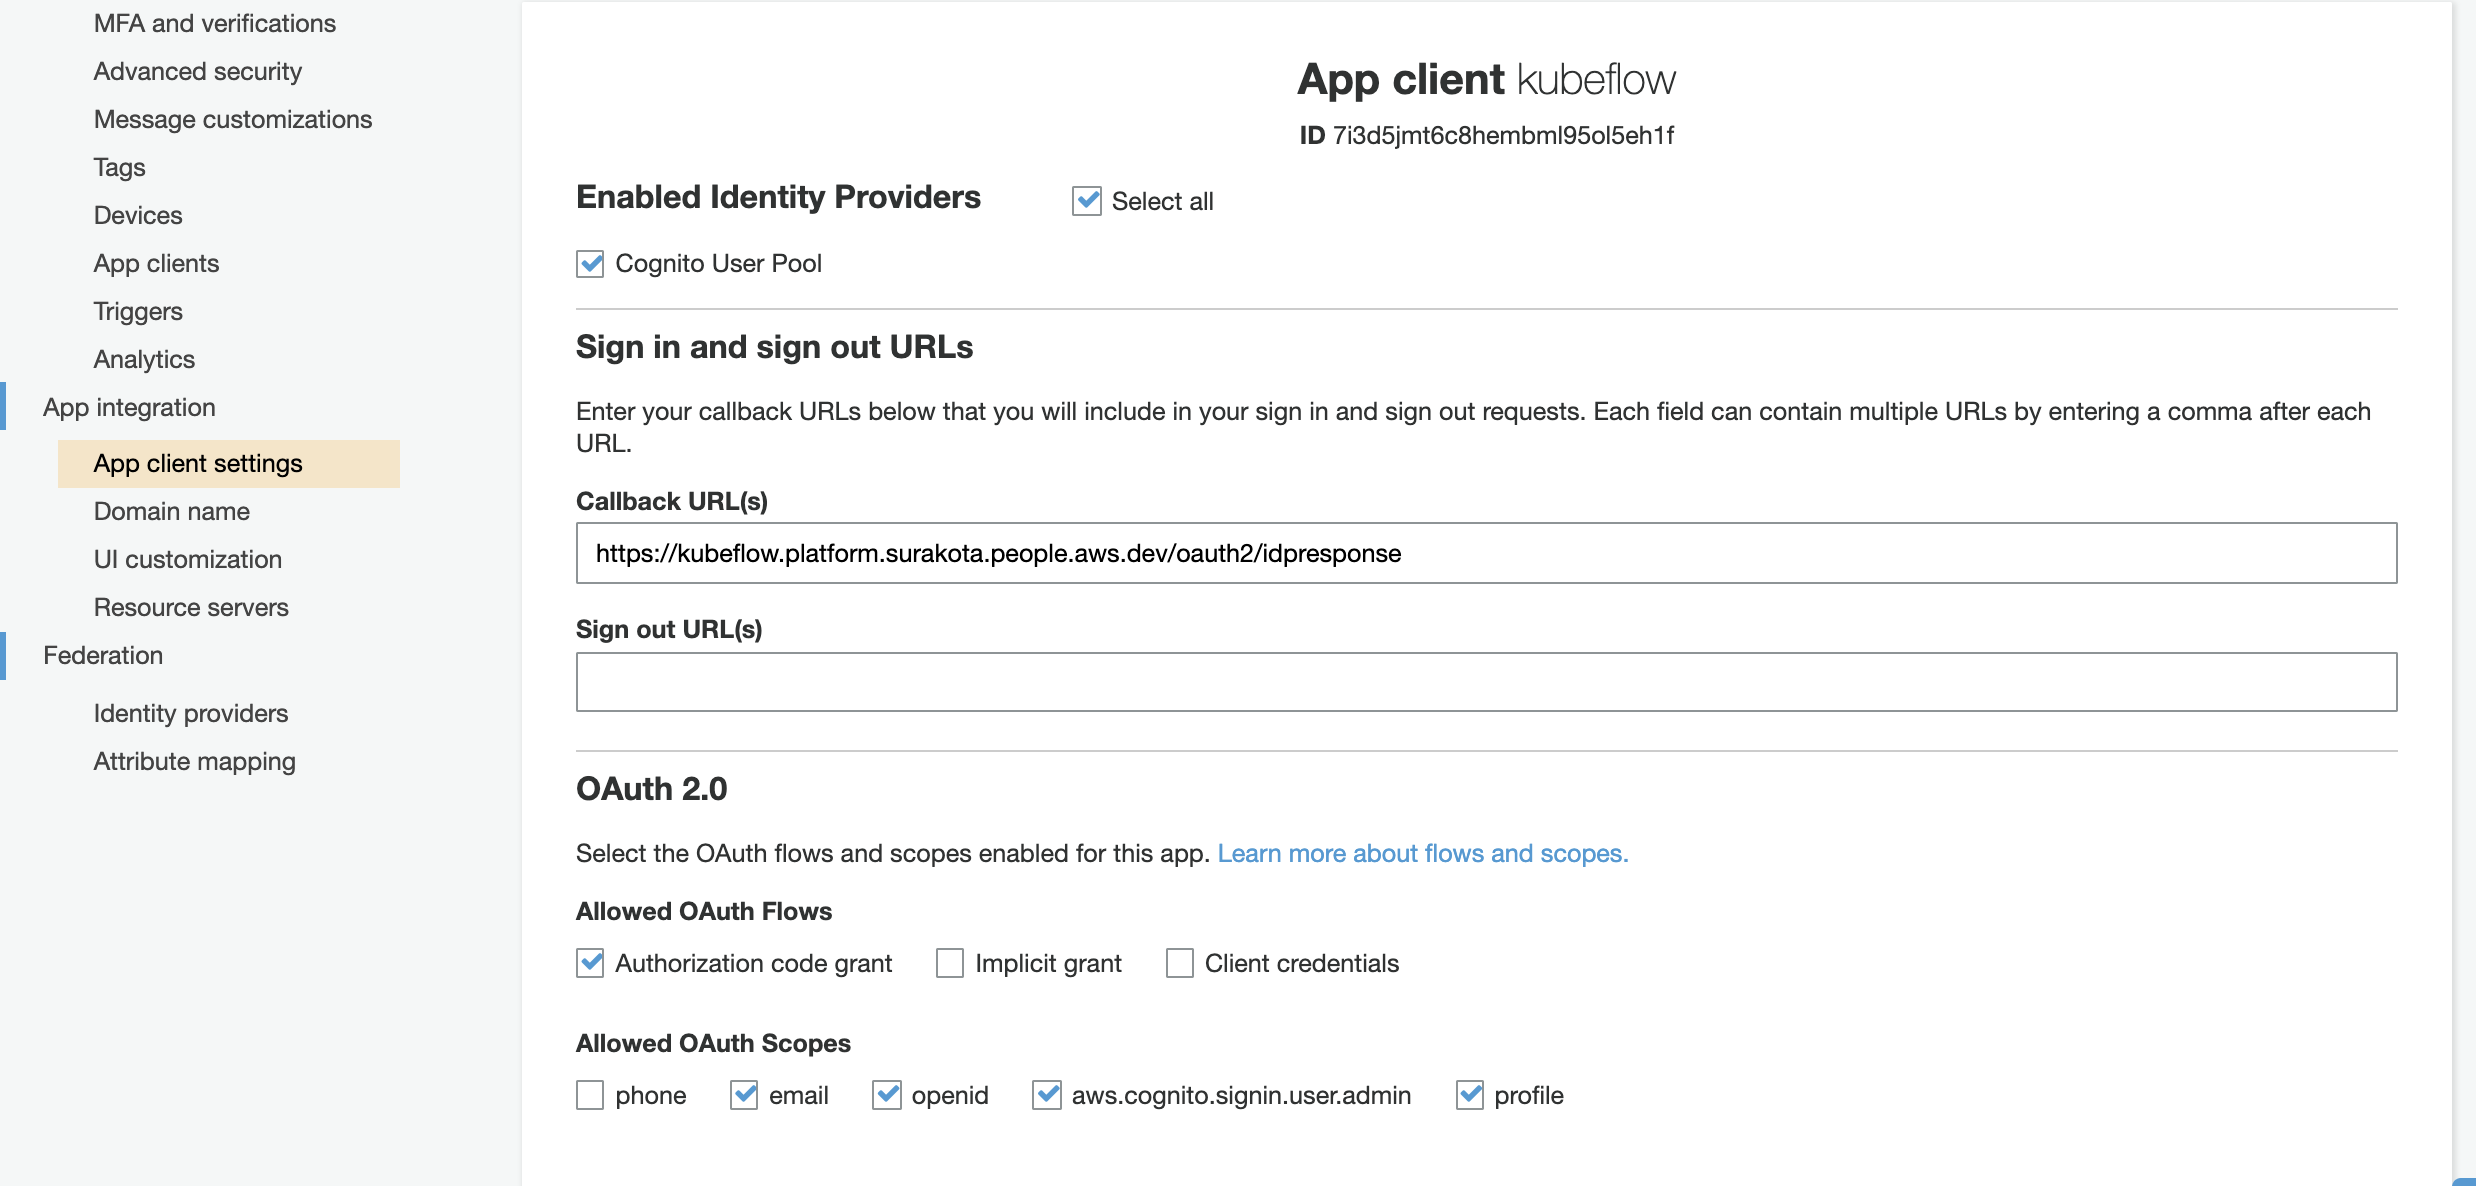Enable the Implicit grant flow

(950, 963)
